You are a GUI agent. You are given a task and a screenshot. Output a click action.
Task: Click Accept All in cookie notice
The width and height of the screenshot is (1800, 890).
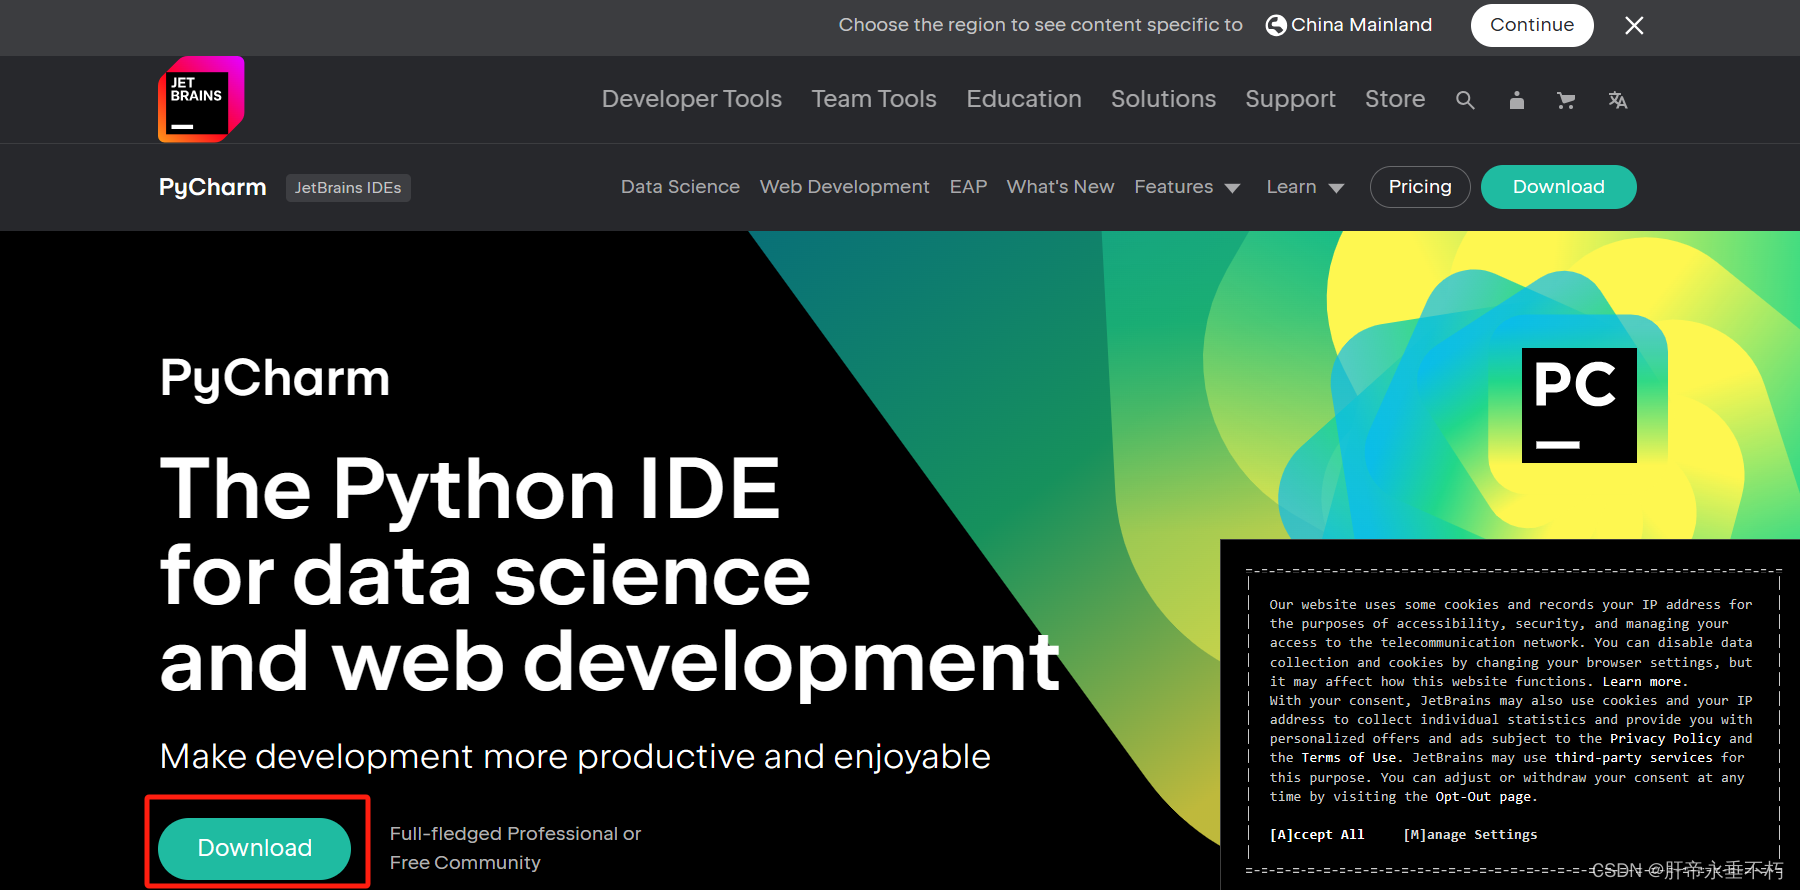[x=1316, y=834]
